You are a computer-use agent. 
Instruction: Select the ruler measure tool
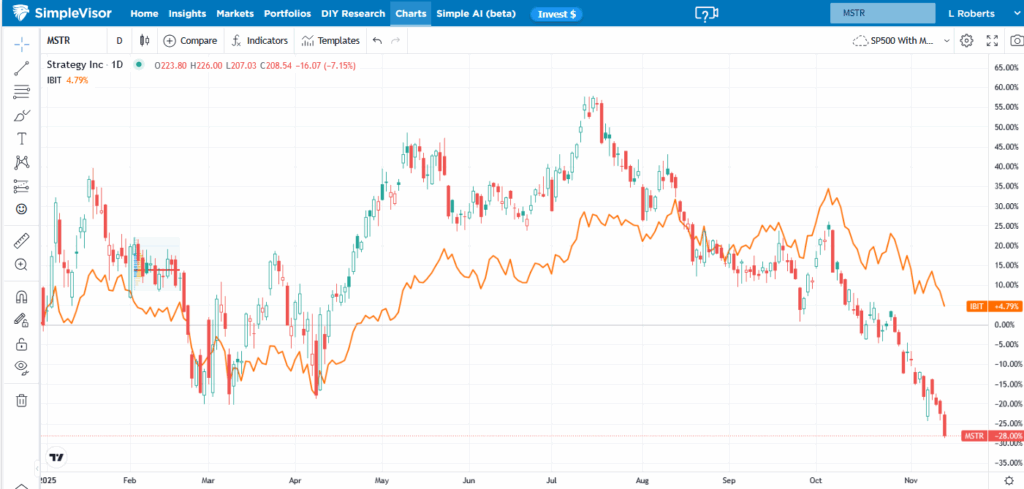22,242
